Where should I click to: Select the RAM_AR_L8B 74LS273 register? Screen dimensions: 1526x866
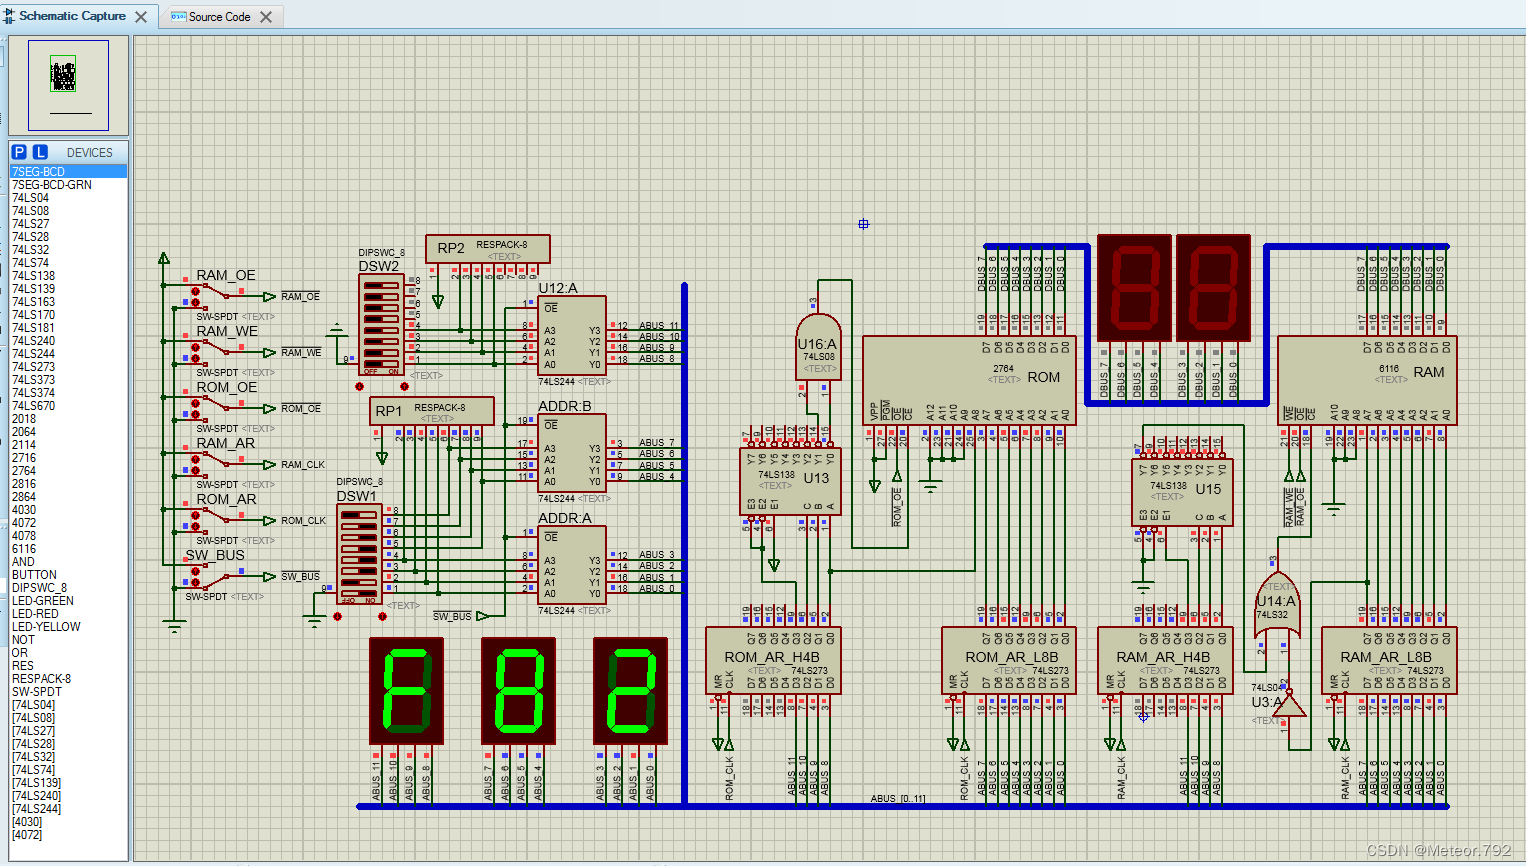pyautogui.click(x=1389, y=660)
